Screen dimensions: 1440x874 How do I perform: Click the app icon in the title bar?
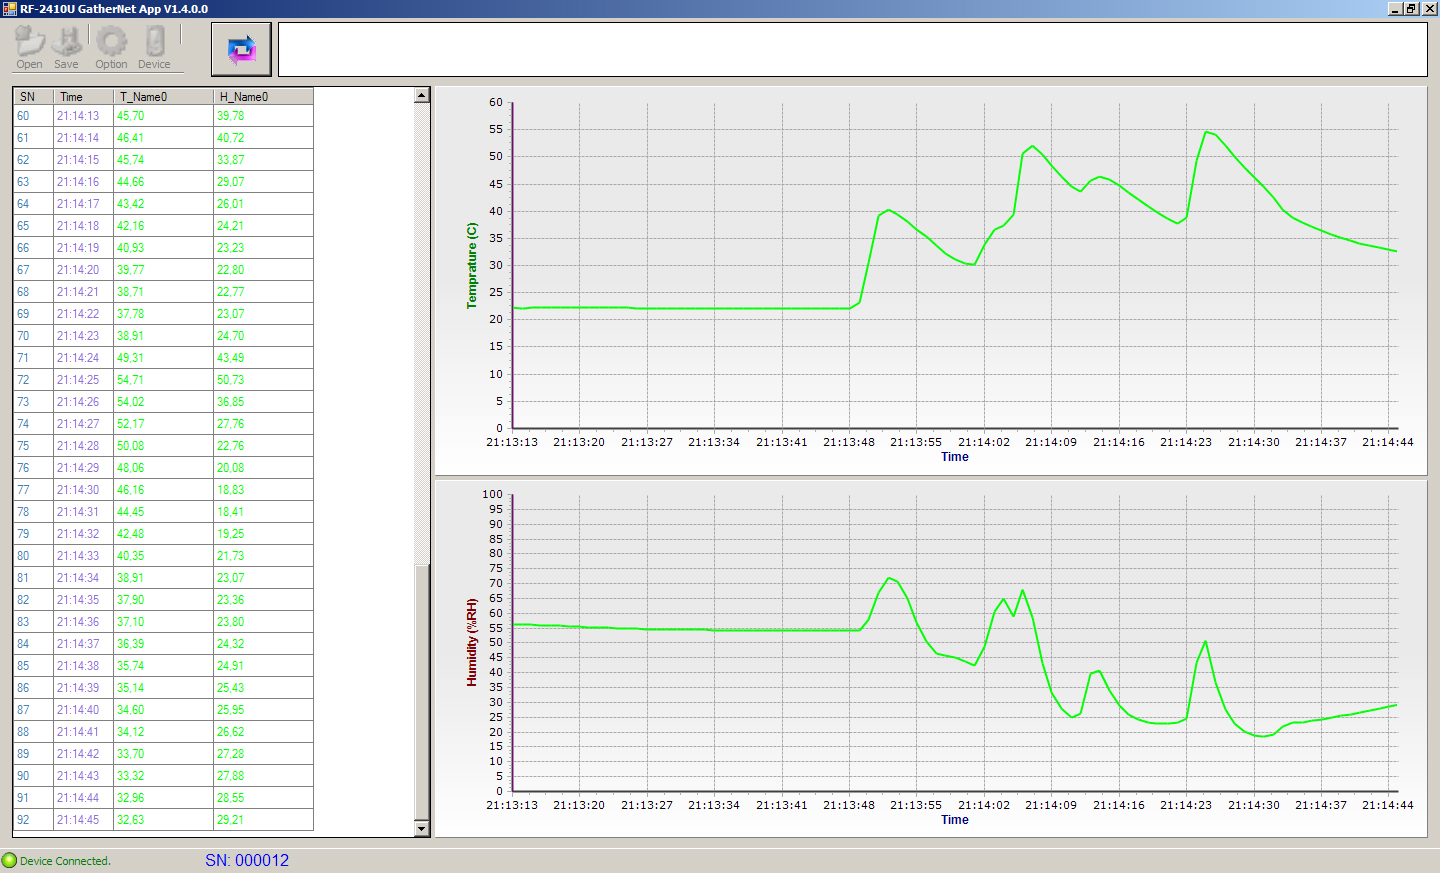click(x=9, y=9)
